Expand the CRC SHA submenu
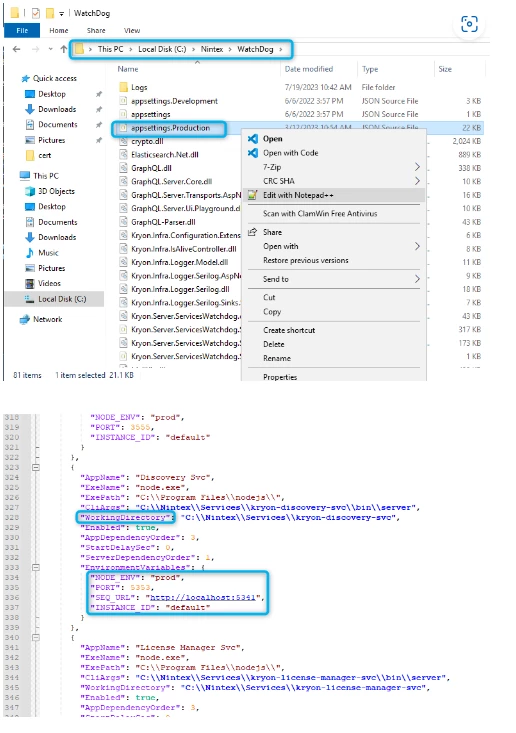The height and width of the screenshot is (733, 516). tap(334, 181)
